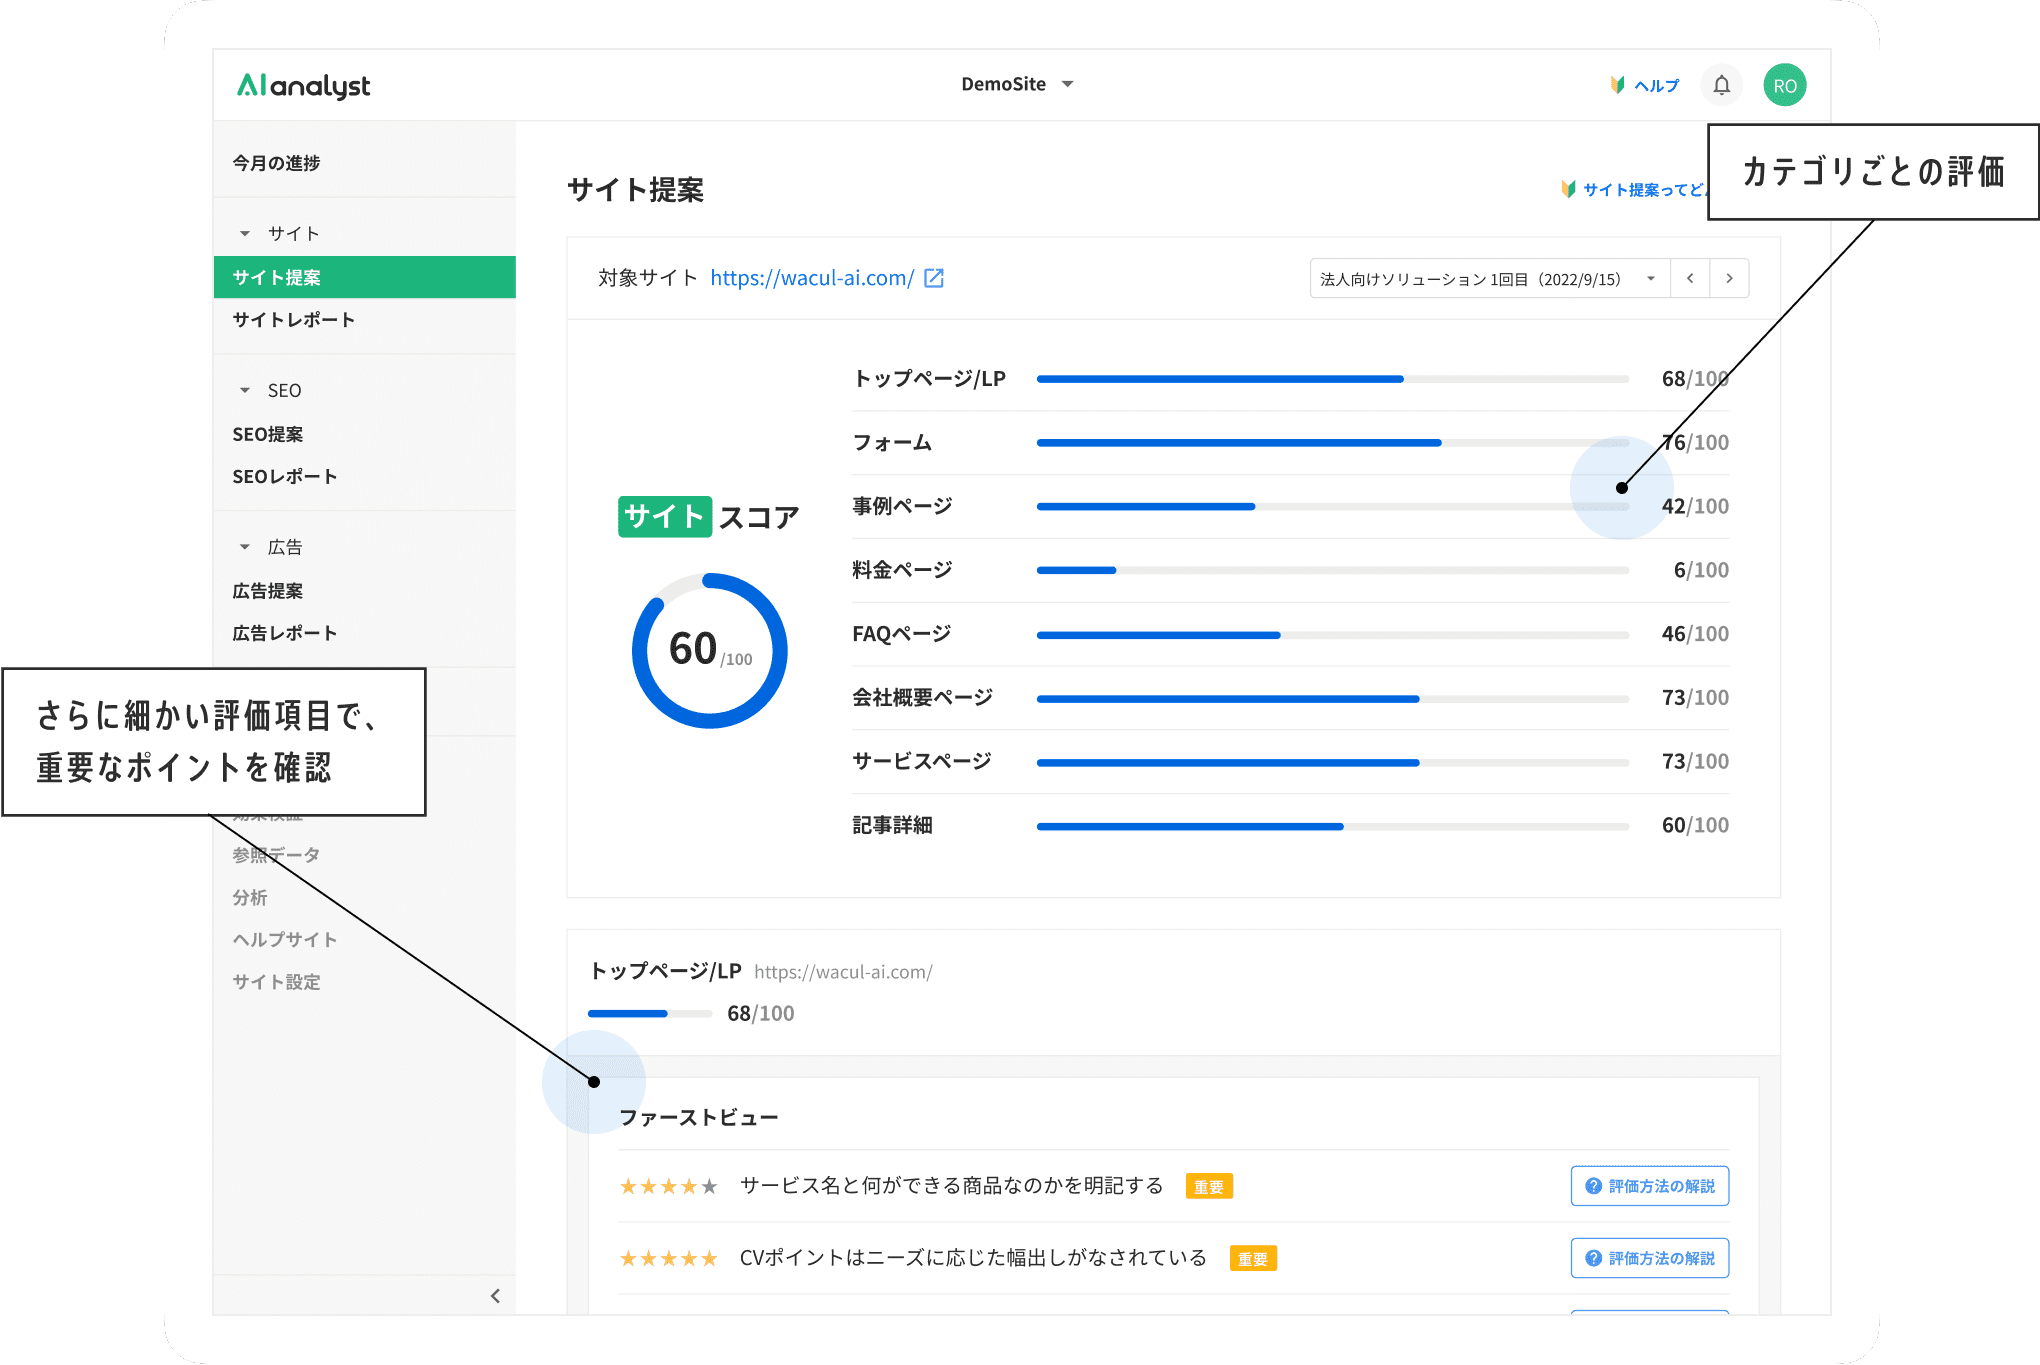The image size is (2040, 1365).
Task: Select the FAQページ category row label
Action: [902, 634]
